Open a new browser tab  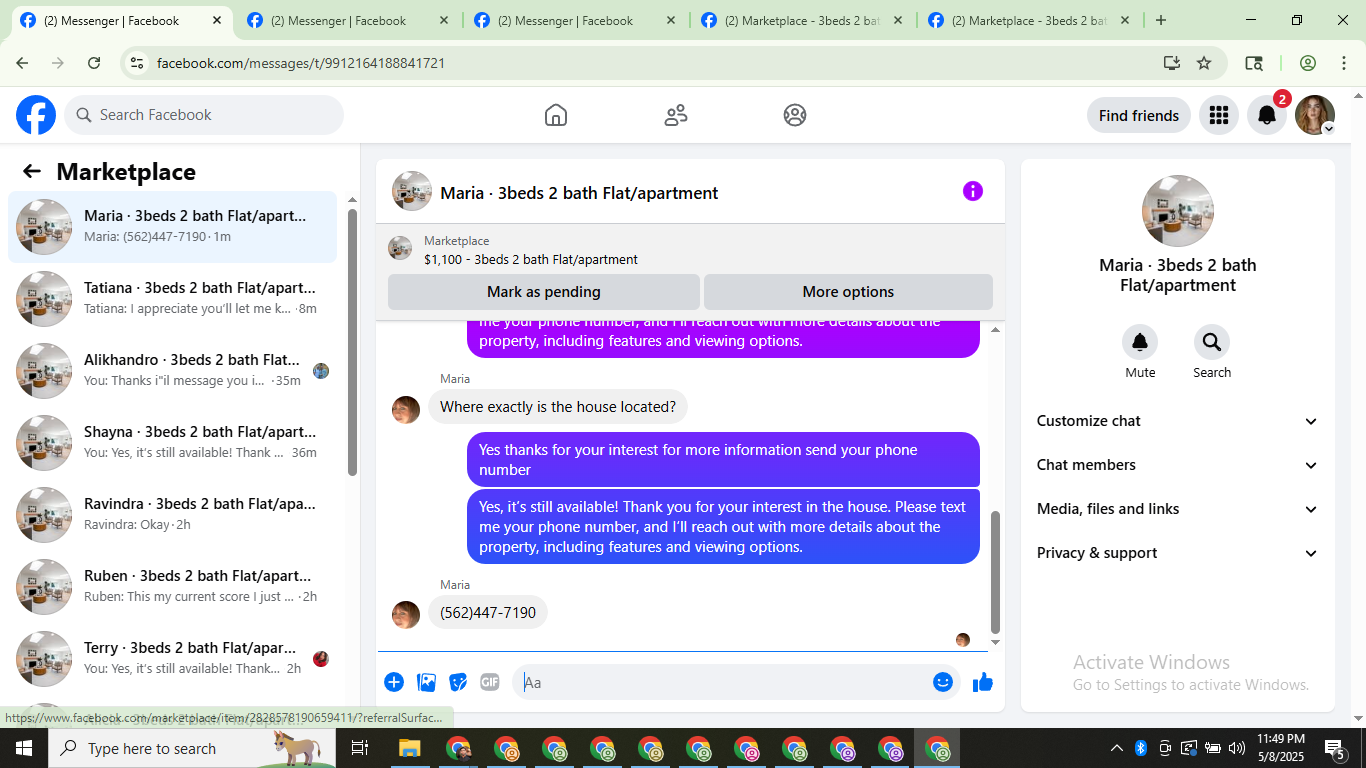tap(1161, 20)
